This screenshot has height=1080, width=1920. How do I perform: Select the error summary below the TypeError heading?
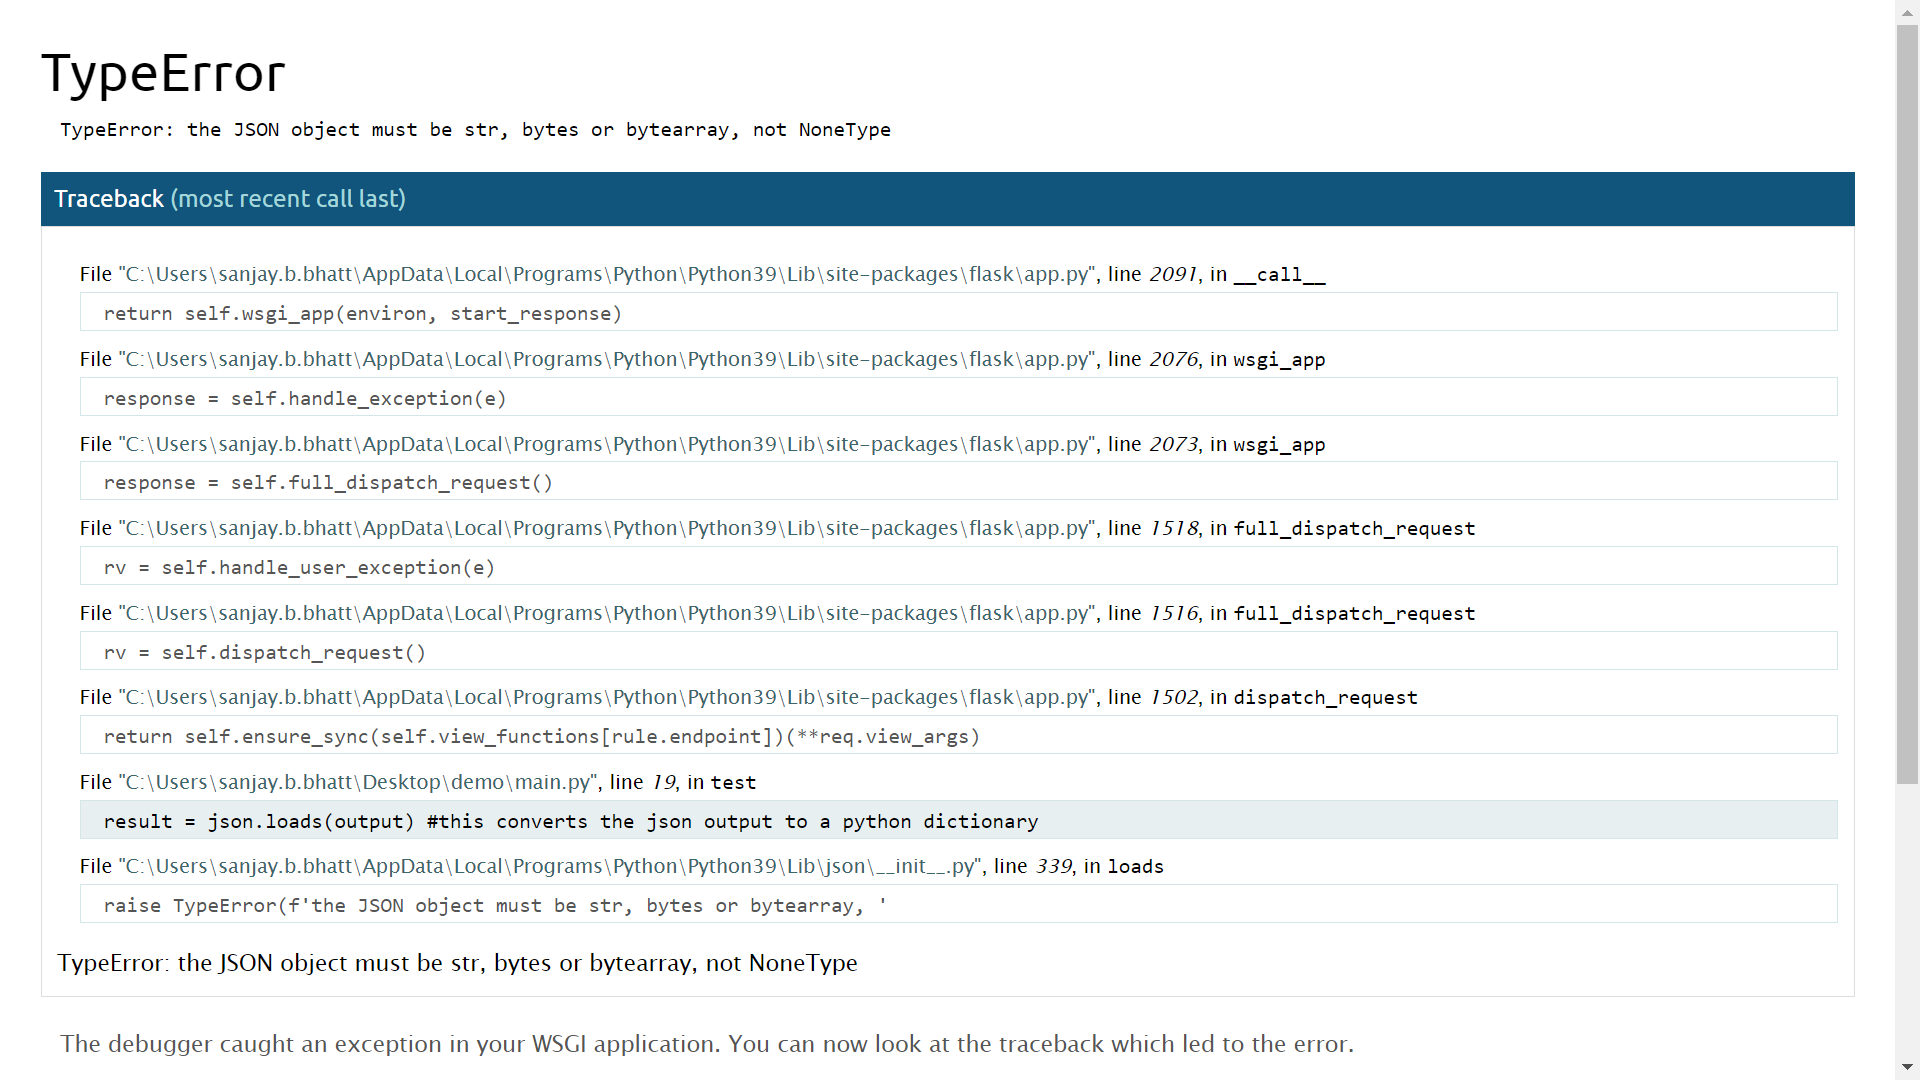tap(475, 130)
